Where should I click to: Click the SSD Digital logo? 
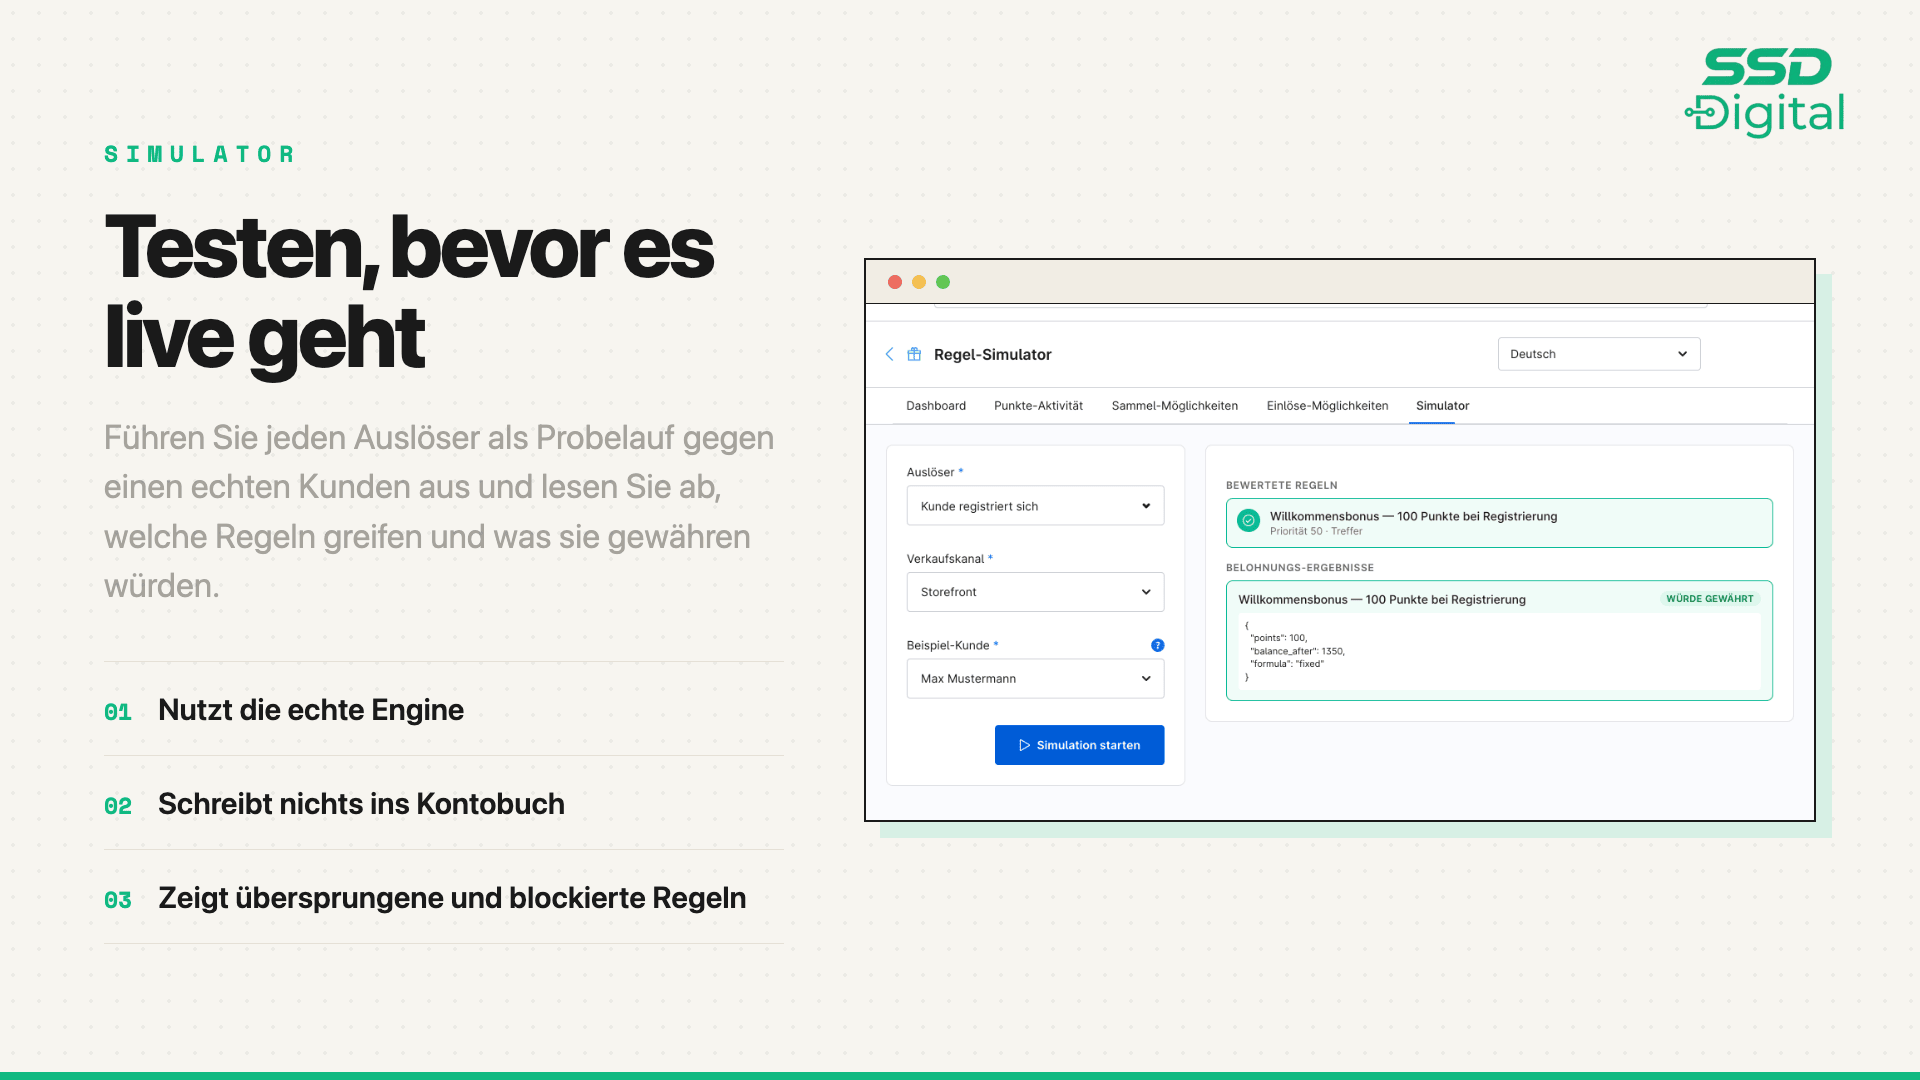pos(1765,92)
